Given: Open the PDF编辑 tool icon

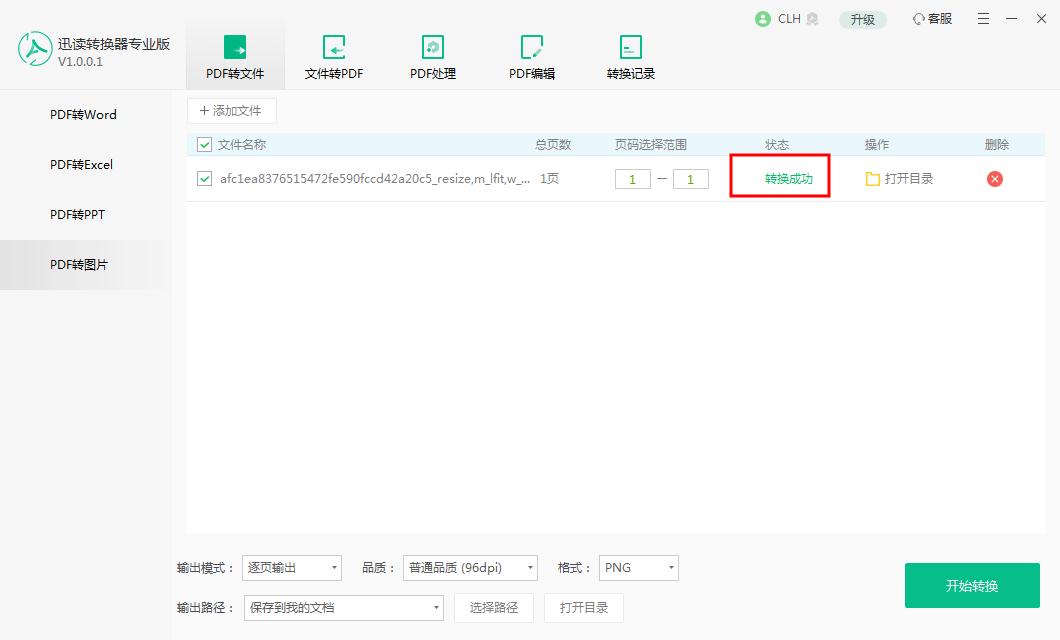Looking at the screenshot, I should (531, 47).
